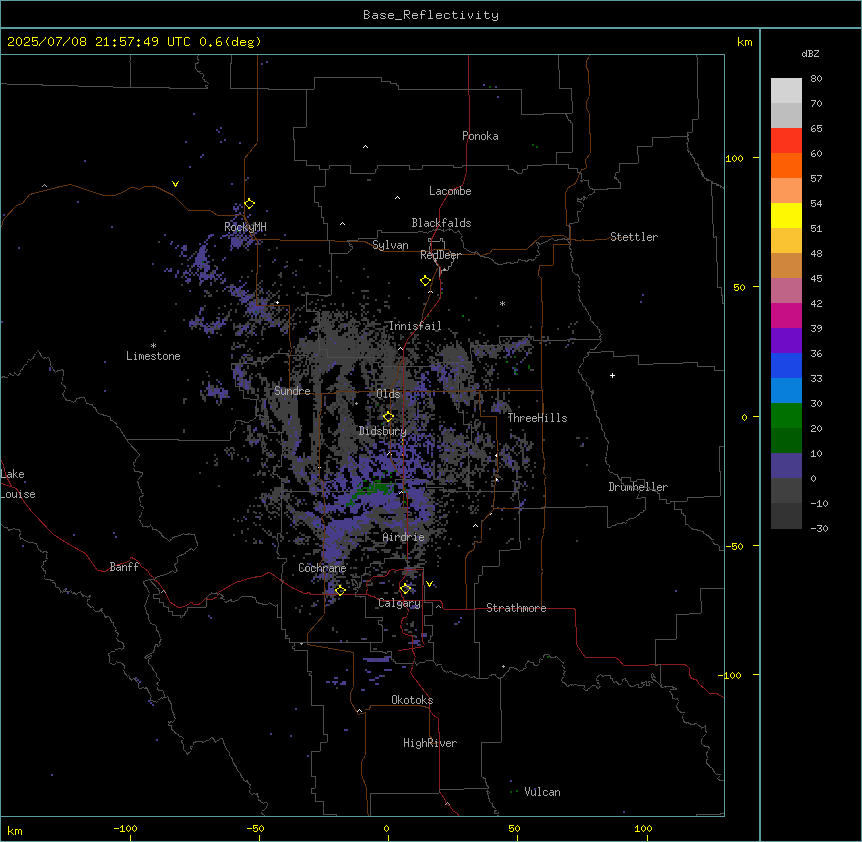Image resolution: width=862 pixels, height=842 pixels.
Task: Click the timestamp 2025/07/08 21:57:49 UTC
Action: point(99,42)
